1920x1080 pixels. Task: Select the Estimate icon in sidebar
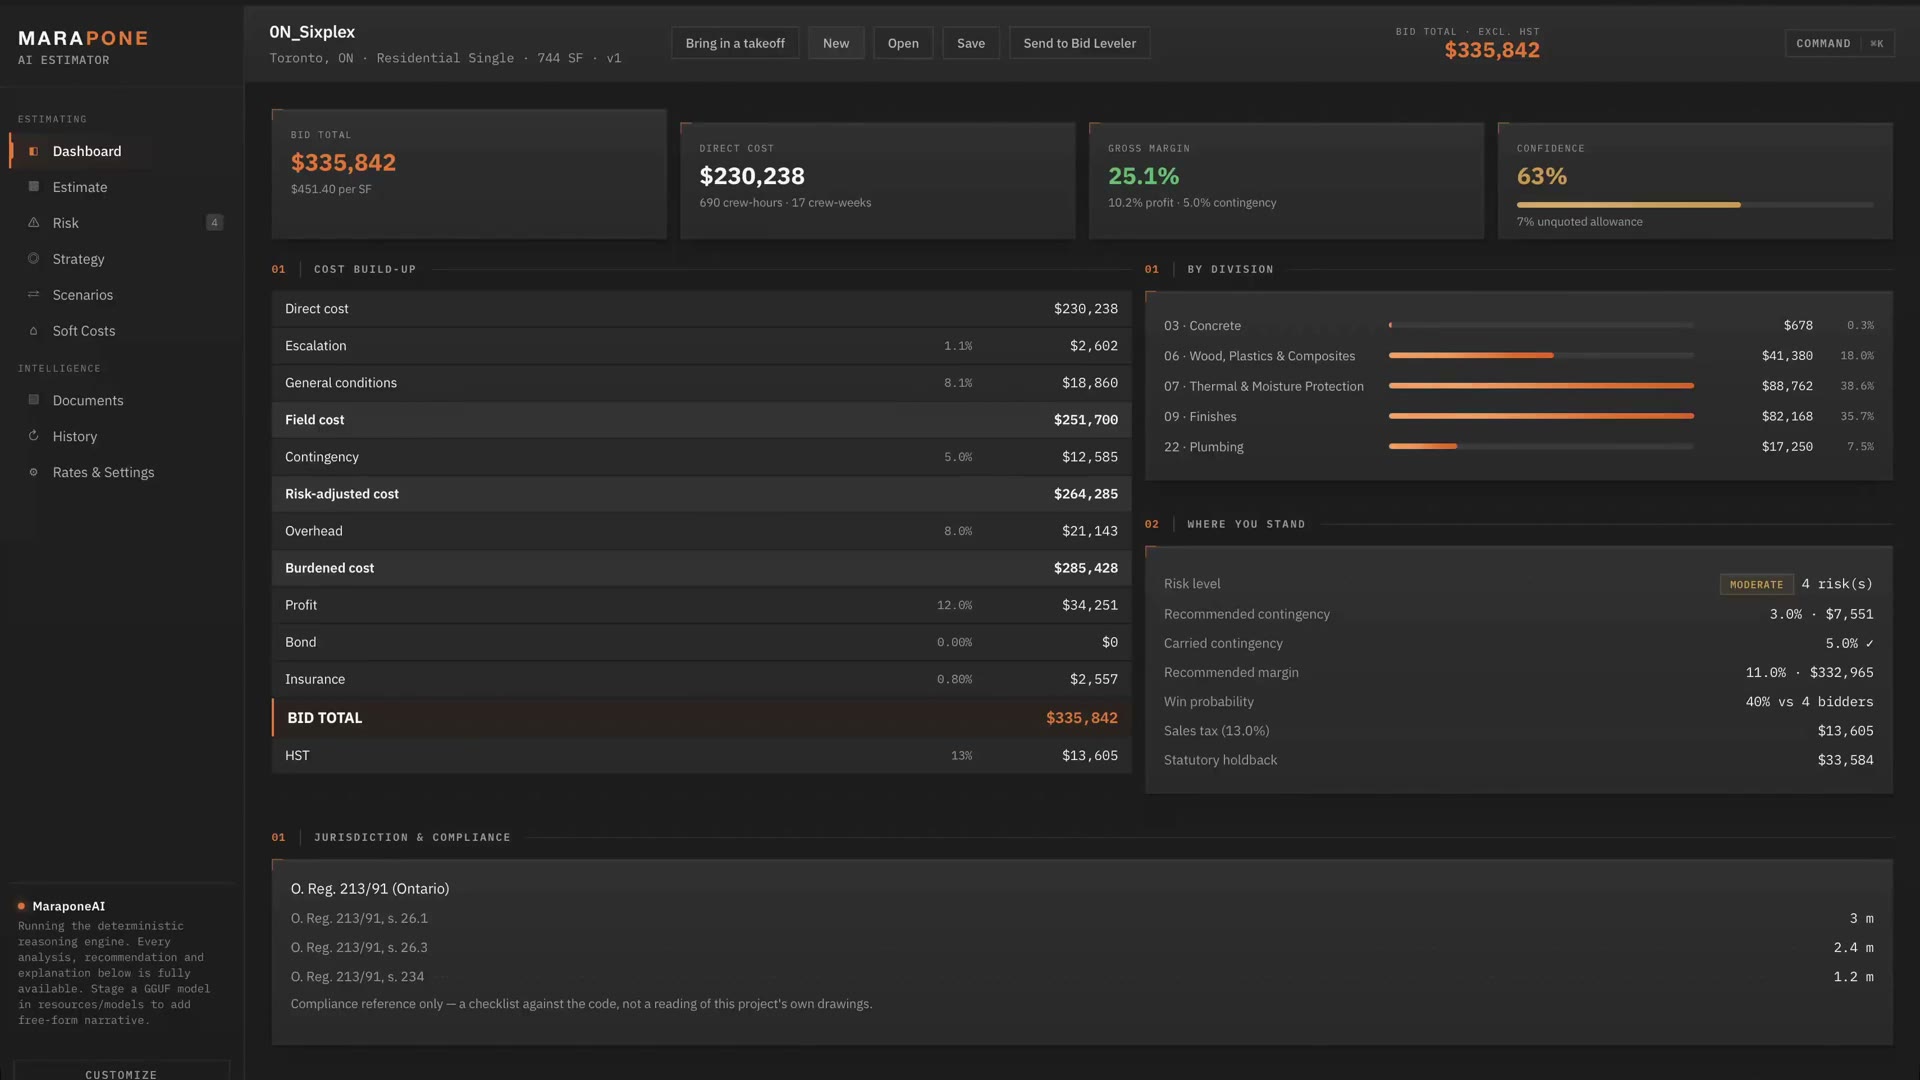pyautogui.click(x=33, y=187)
